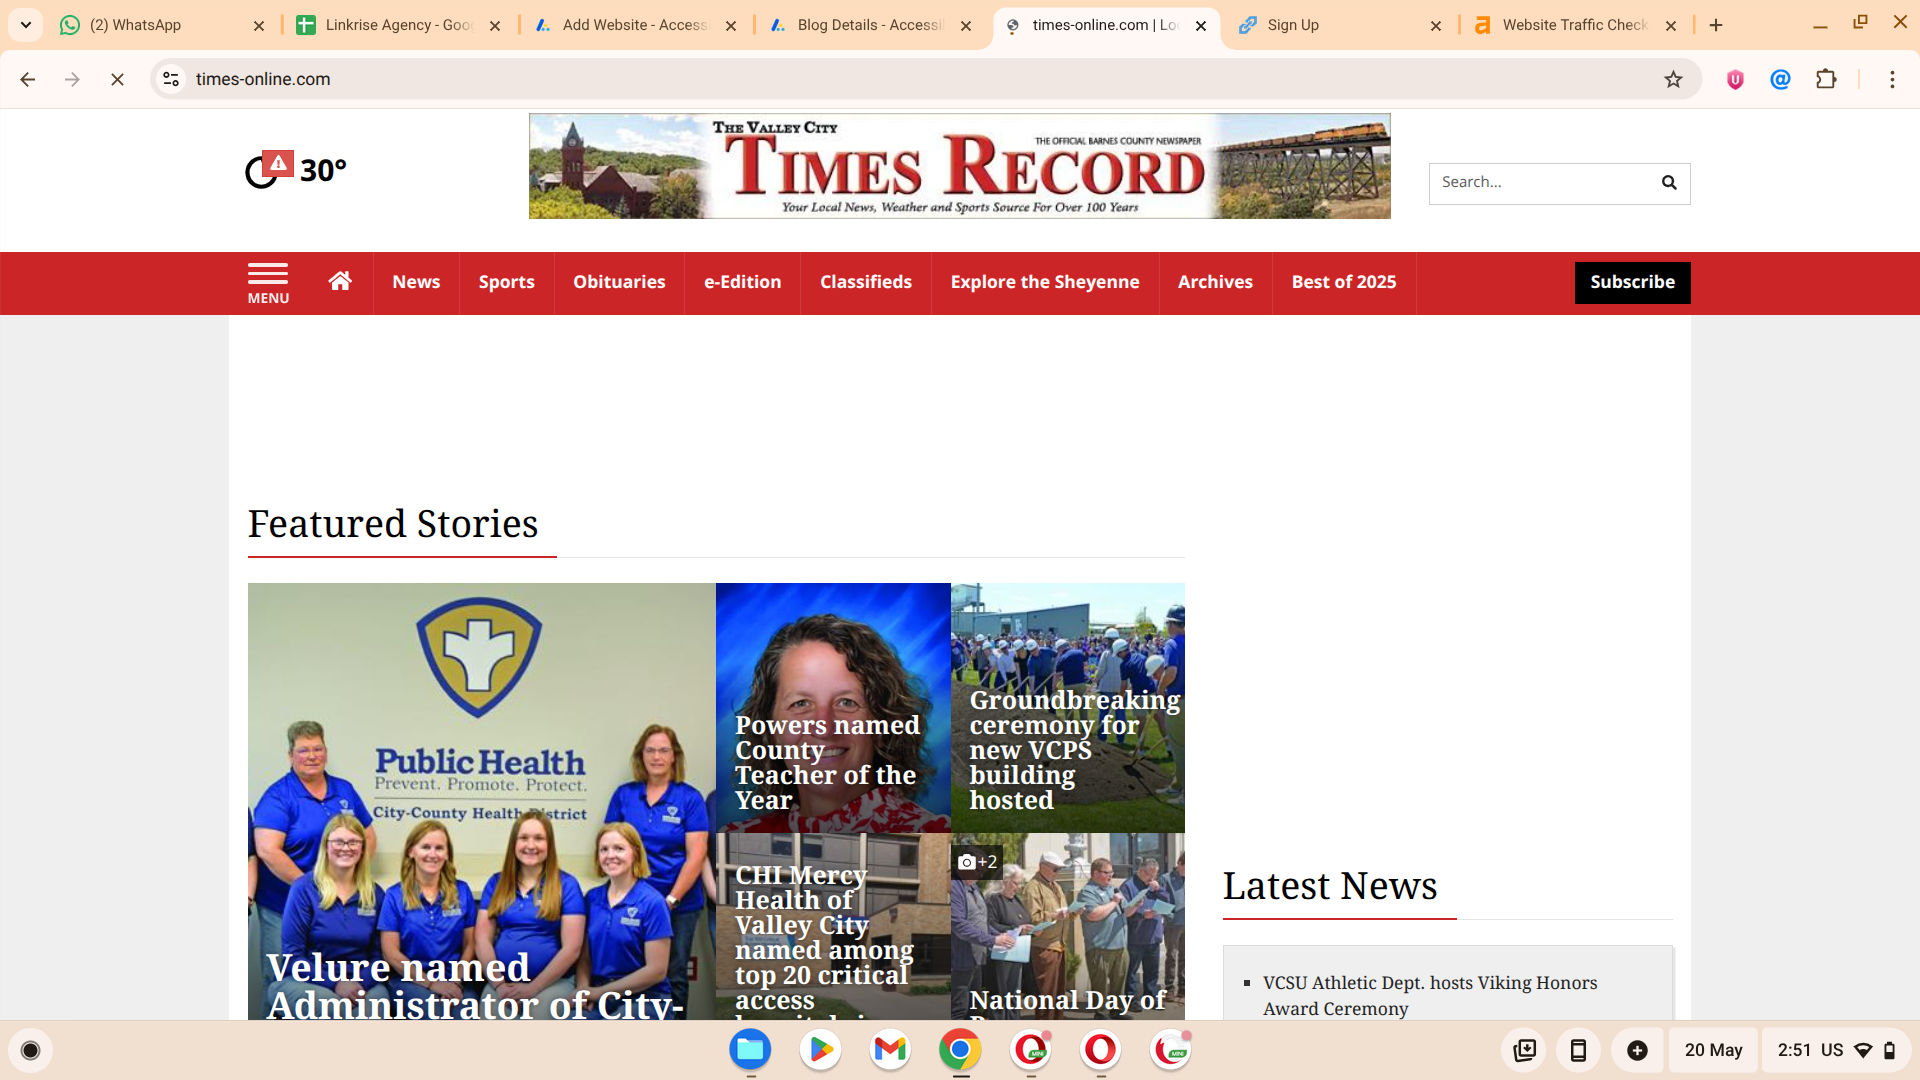Open the Obituaries section
The width and height of the screenshot is (1920, 1080).
point(619,282)
